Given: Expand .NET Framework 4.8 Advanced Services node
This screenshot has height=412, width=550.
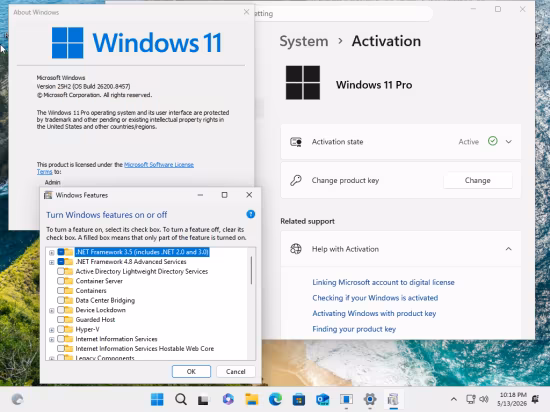Looking at the screenshot, I should click(52, 262).
